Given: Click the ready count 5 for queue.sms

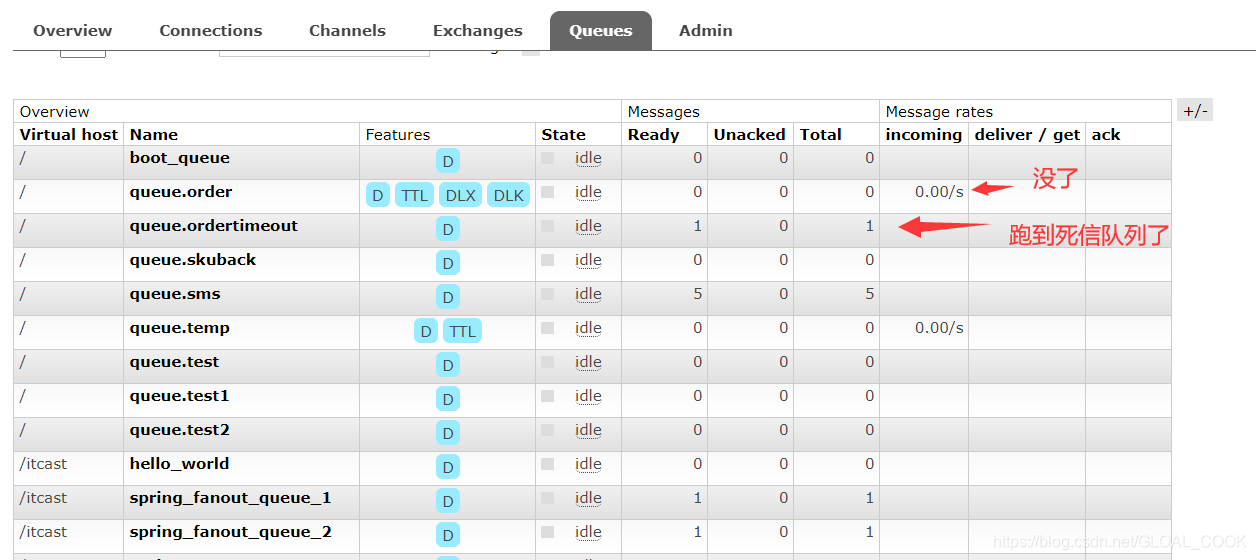Looking at the screenshot, I should 697,294.
